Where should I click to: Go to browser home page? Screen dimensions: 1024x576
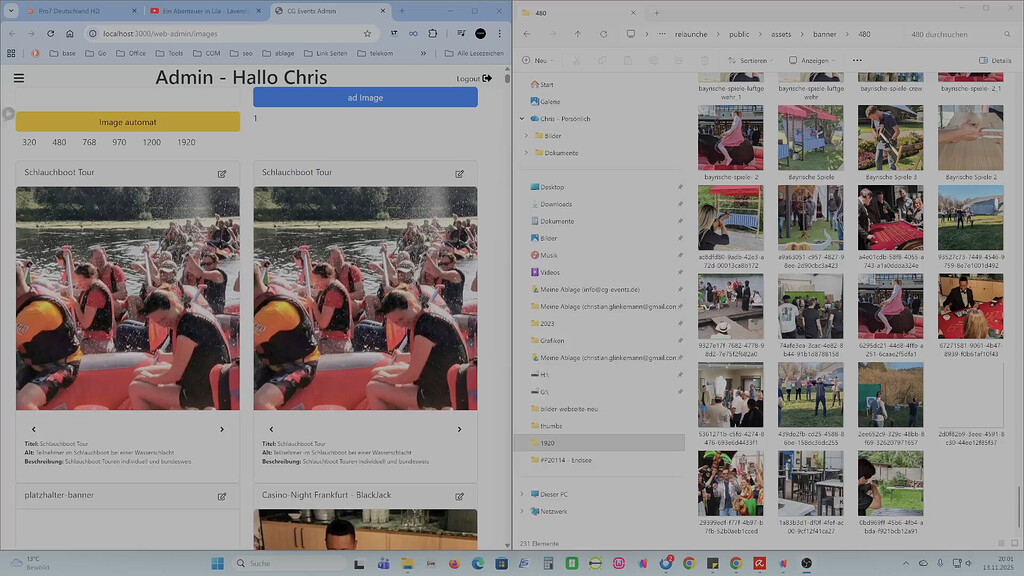click(69, 33)
